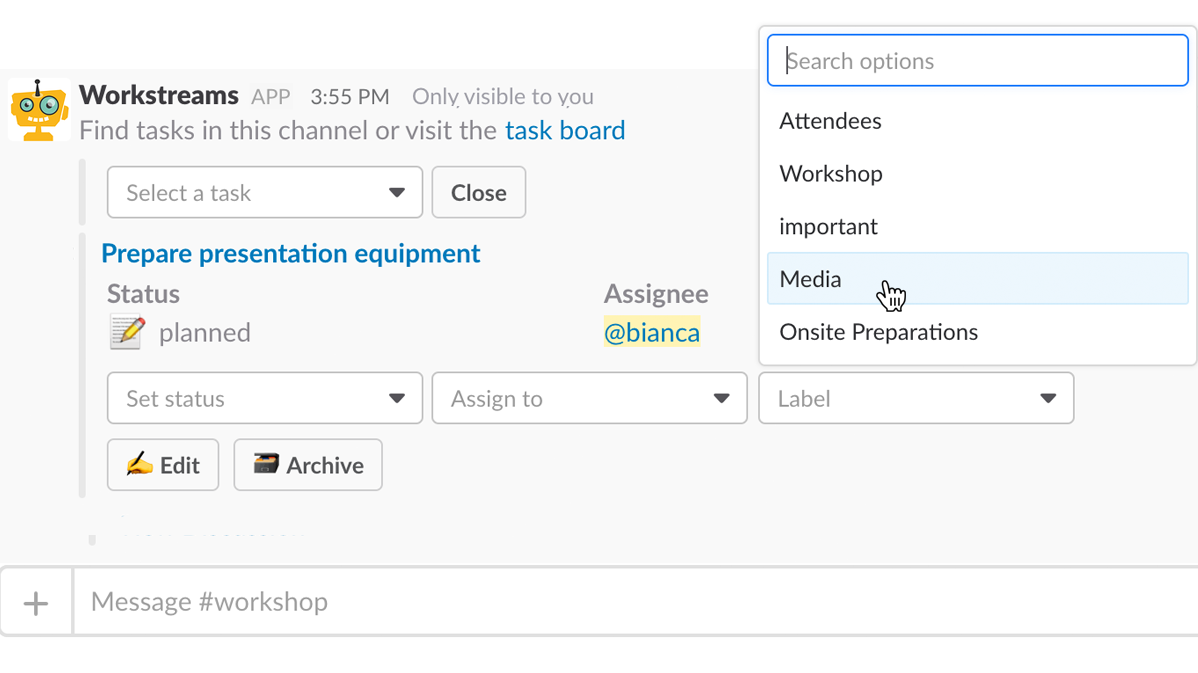Click the plus icon beside message box
Image resolution: width=1198 pixels, height=673 pixels.
click(36, 603)
